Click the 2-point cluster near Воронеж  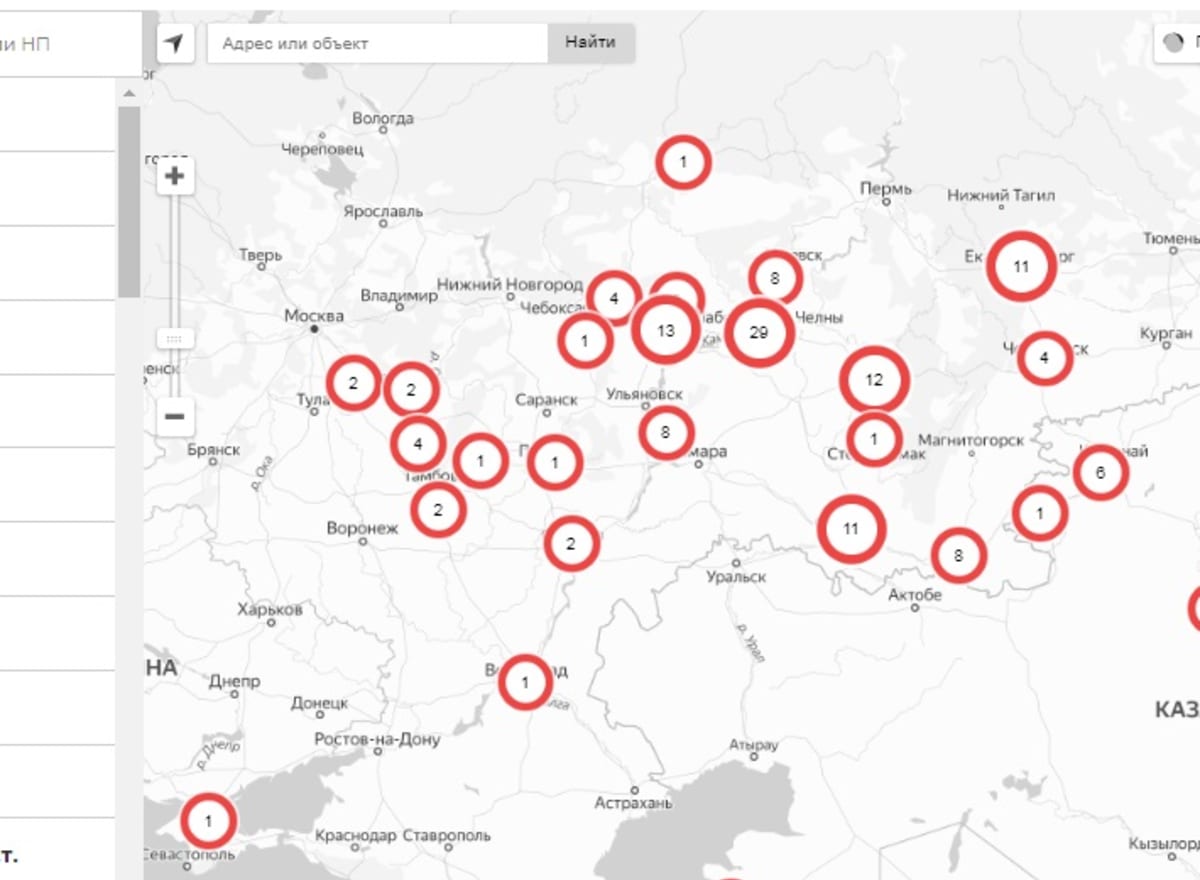[x=437, y=510]
